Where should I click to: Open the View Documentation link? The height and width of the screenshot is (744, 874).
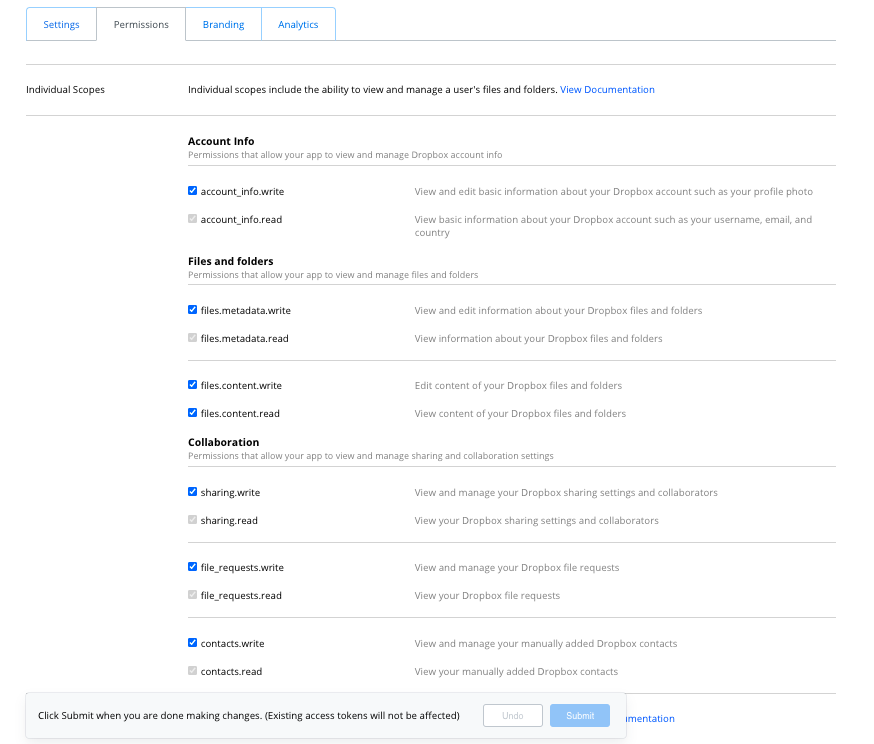click(607, 89)
